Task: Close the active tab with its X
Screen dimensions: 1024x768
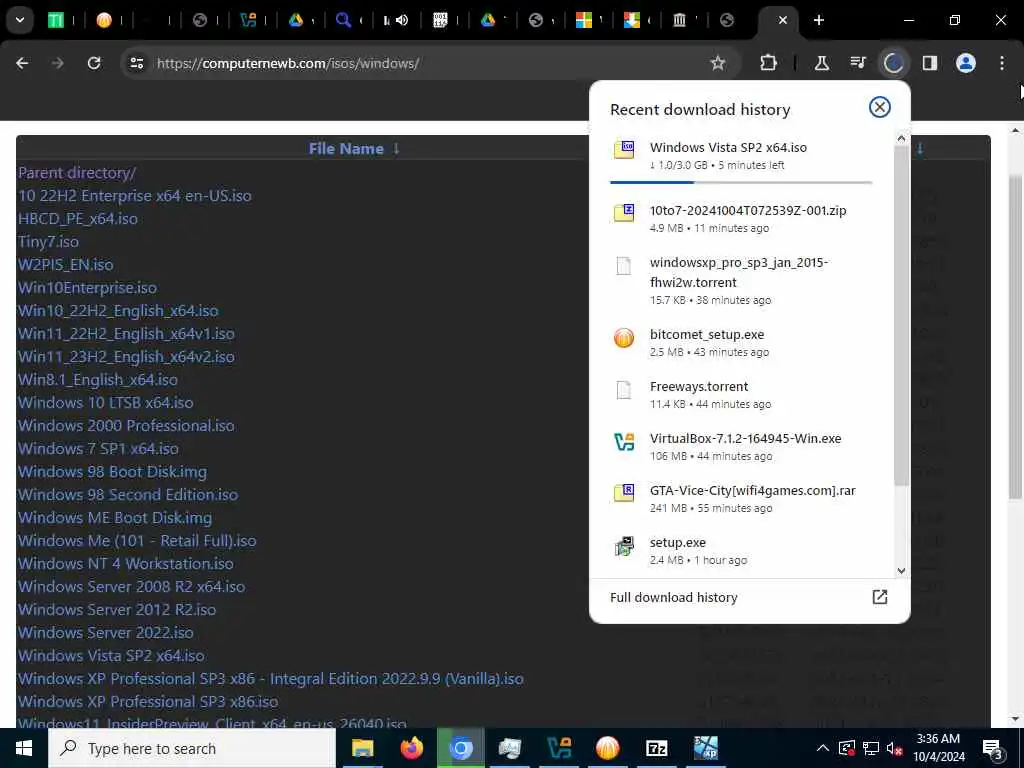Action: click(782, 20)
